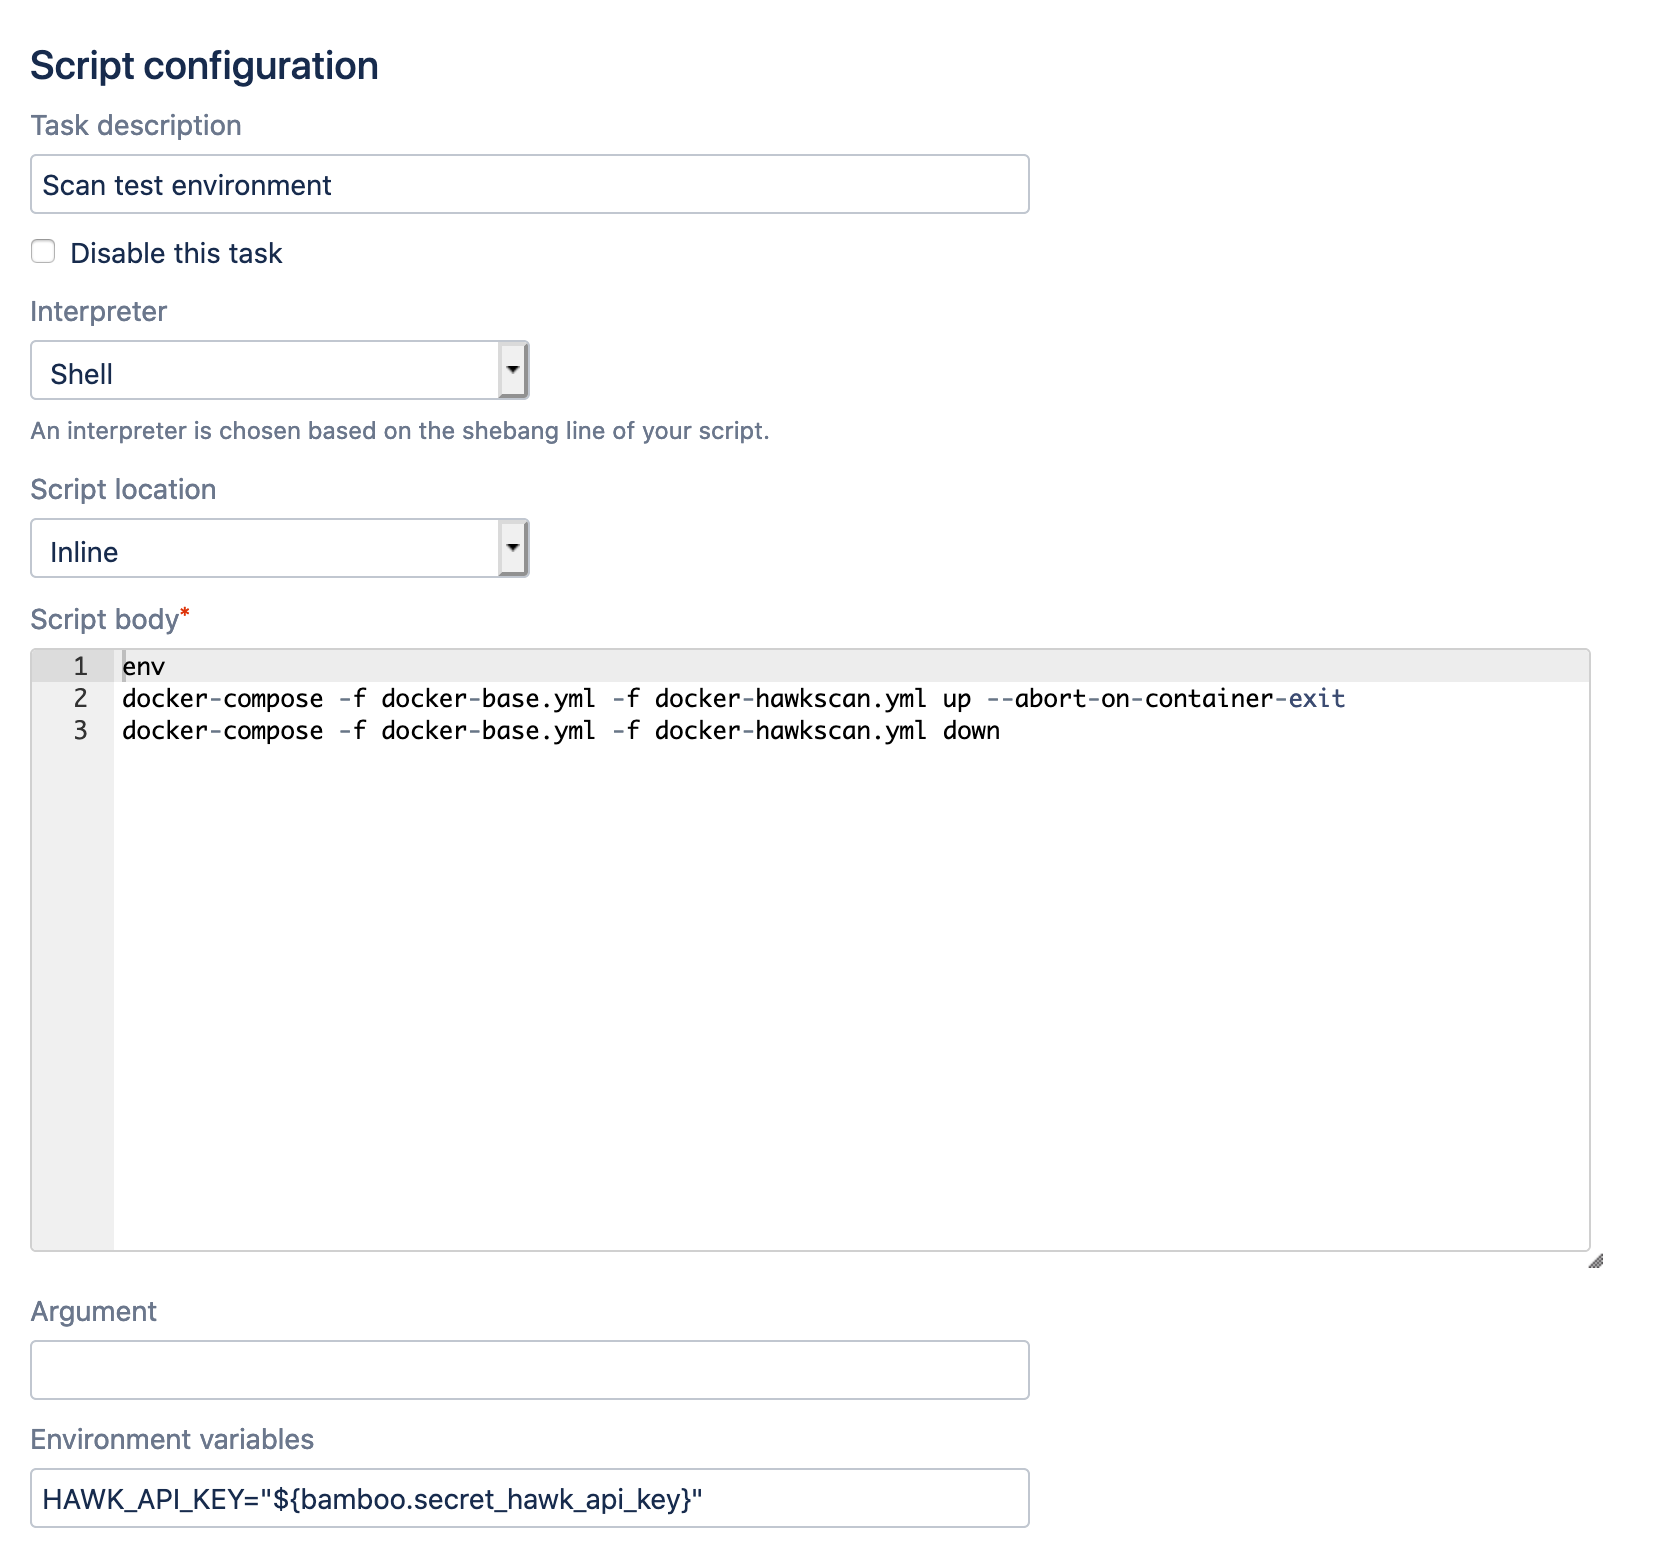The image size is (1680, 1546).
Task: Select the HAWK_API_KEY environment variable text
Action: (x=370, y=1497)
